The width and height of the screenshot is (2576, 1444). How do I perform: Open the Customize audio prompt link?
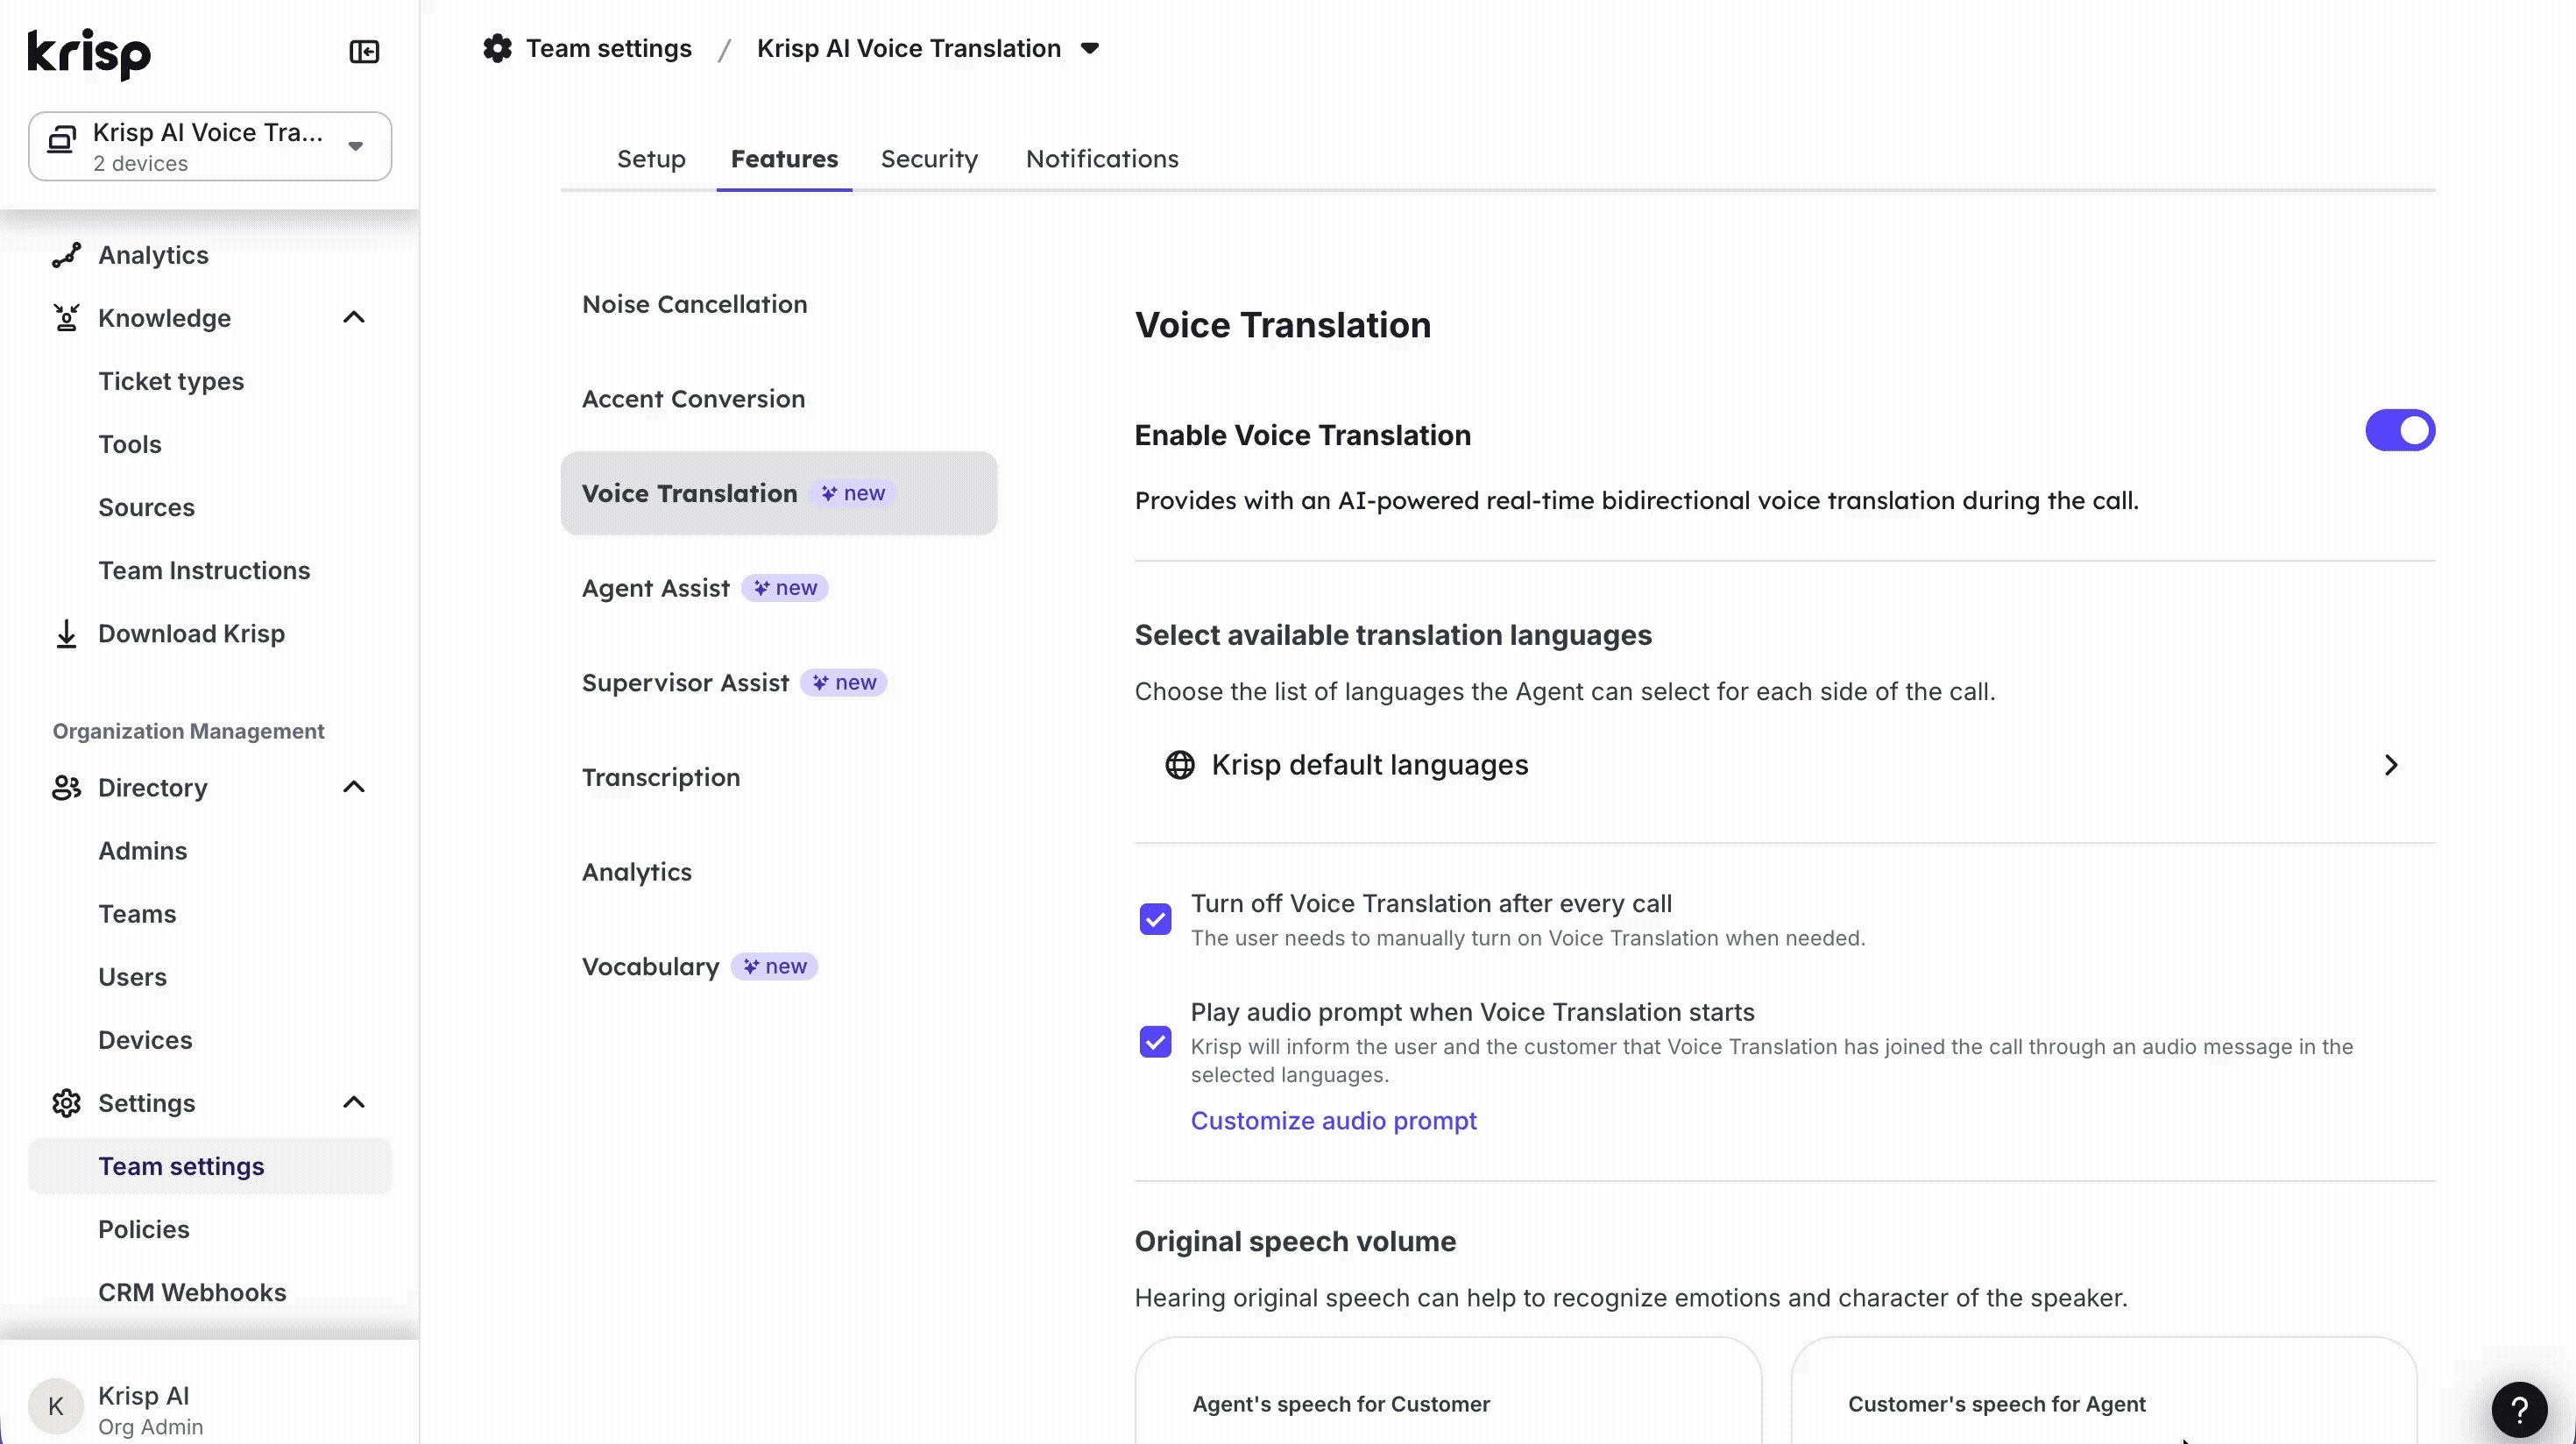tap(1333, 1121)
